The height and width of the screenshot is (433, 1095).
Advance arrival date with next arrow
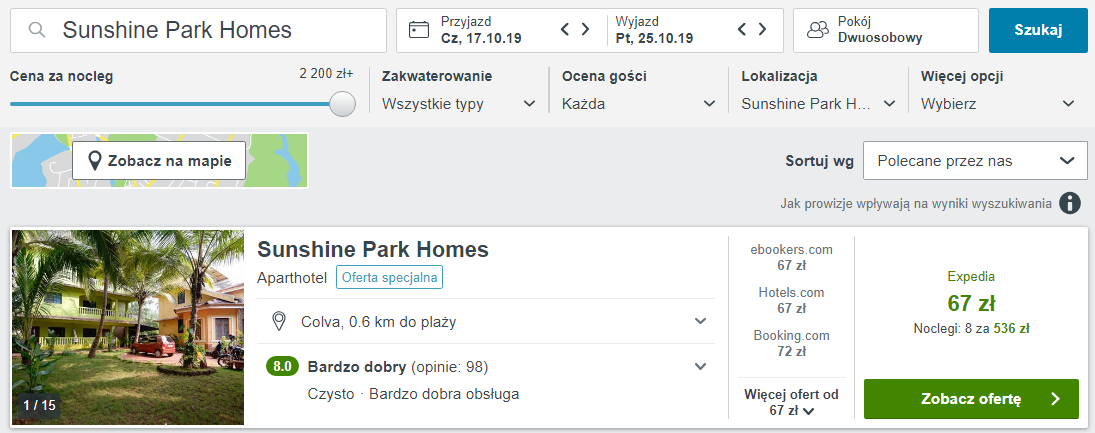click(x=585, y=29)
